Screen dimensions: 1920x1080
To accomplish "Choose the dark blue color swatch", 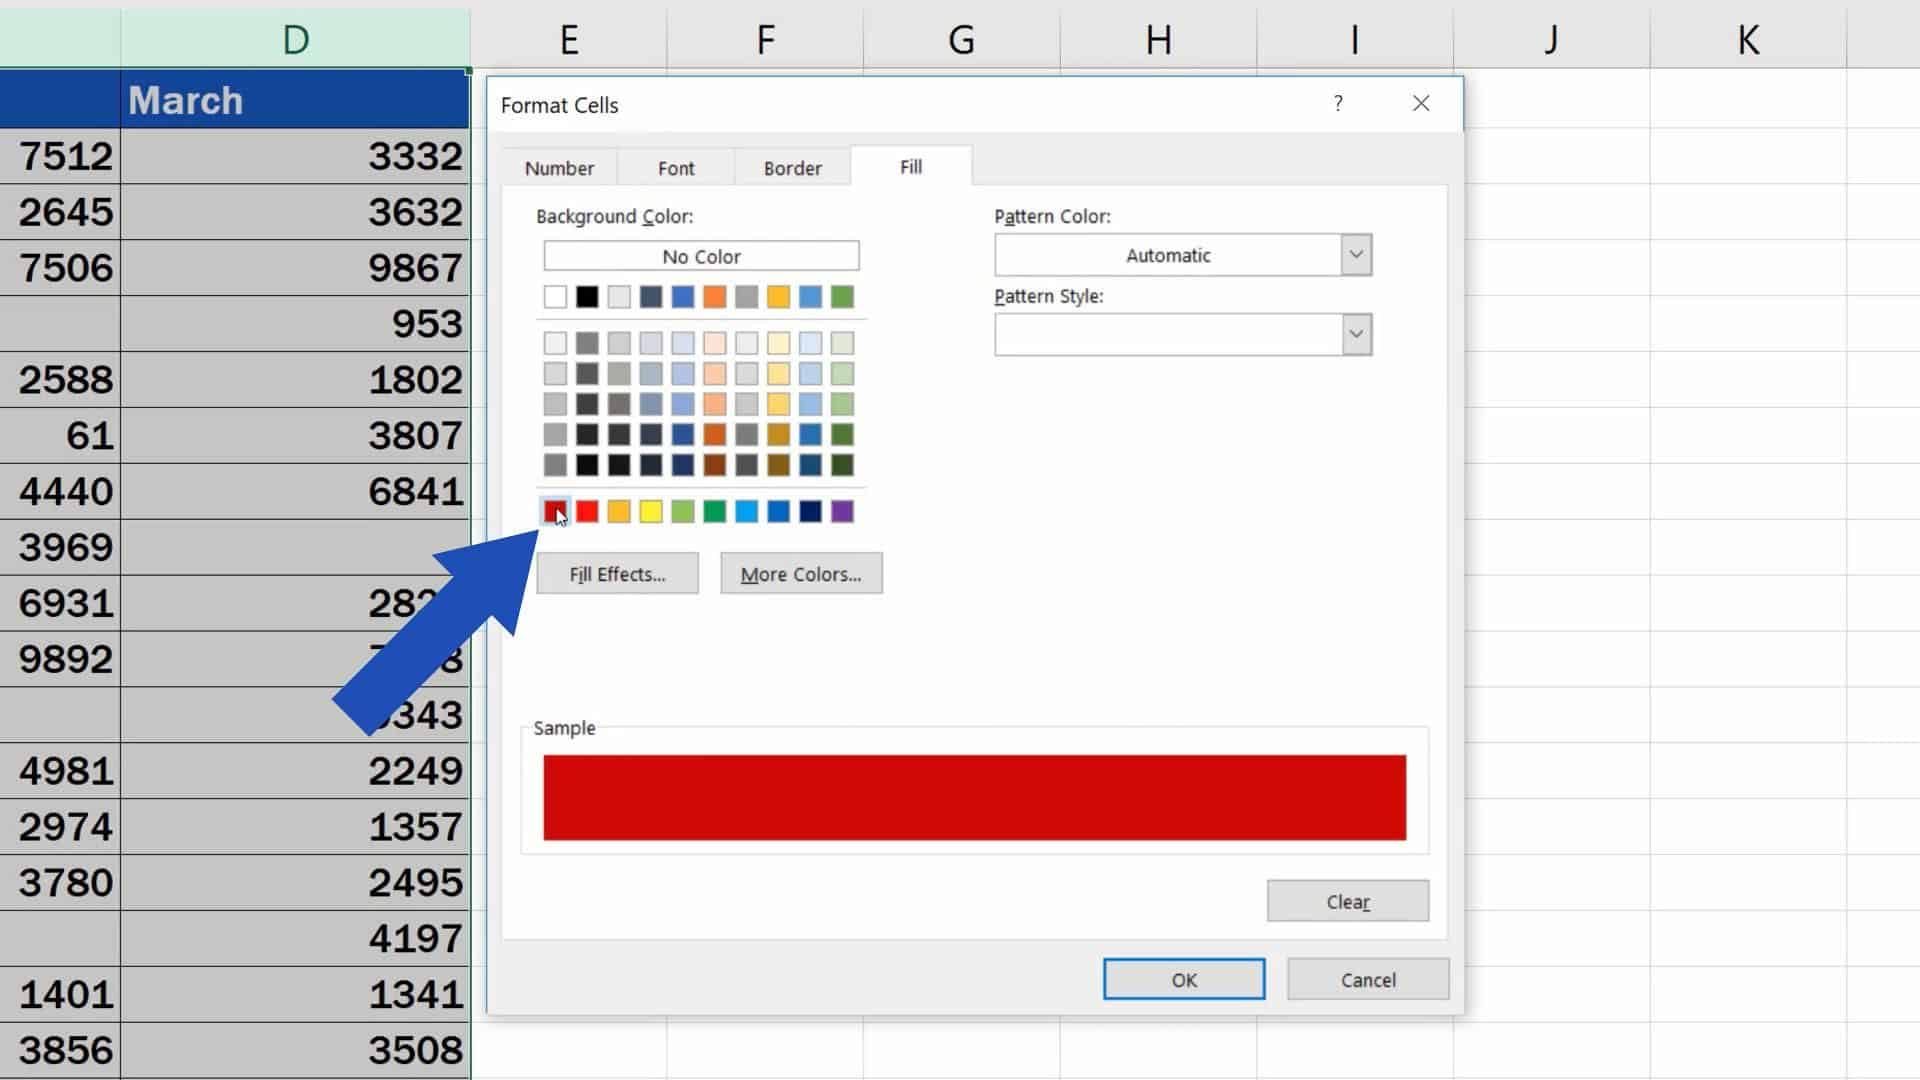I will (x=810, y=512).
